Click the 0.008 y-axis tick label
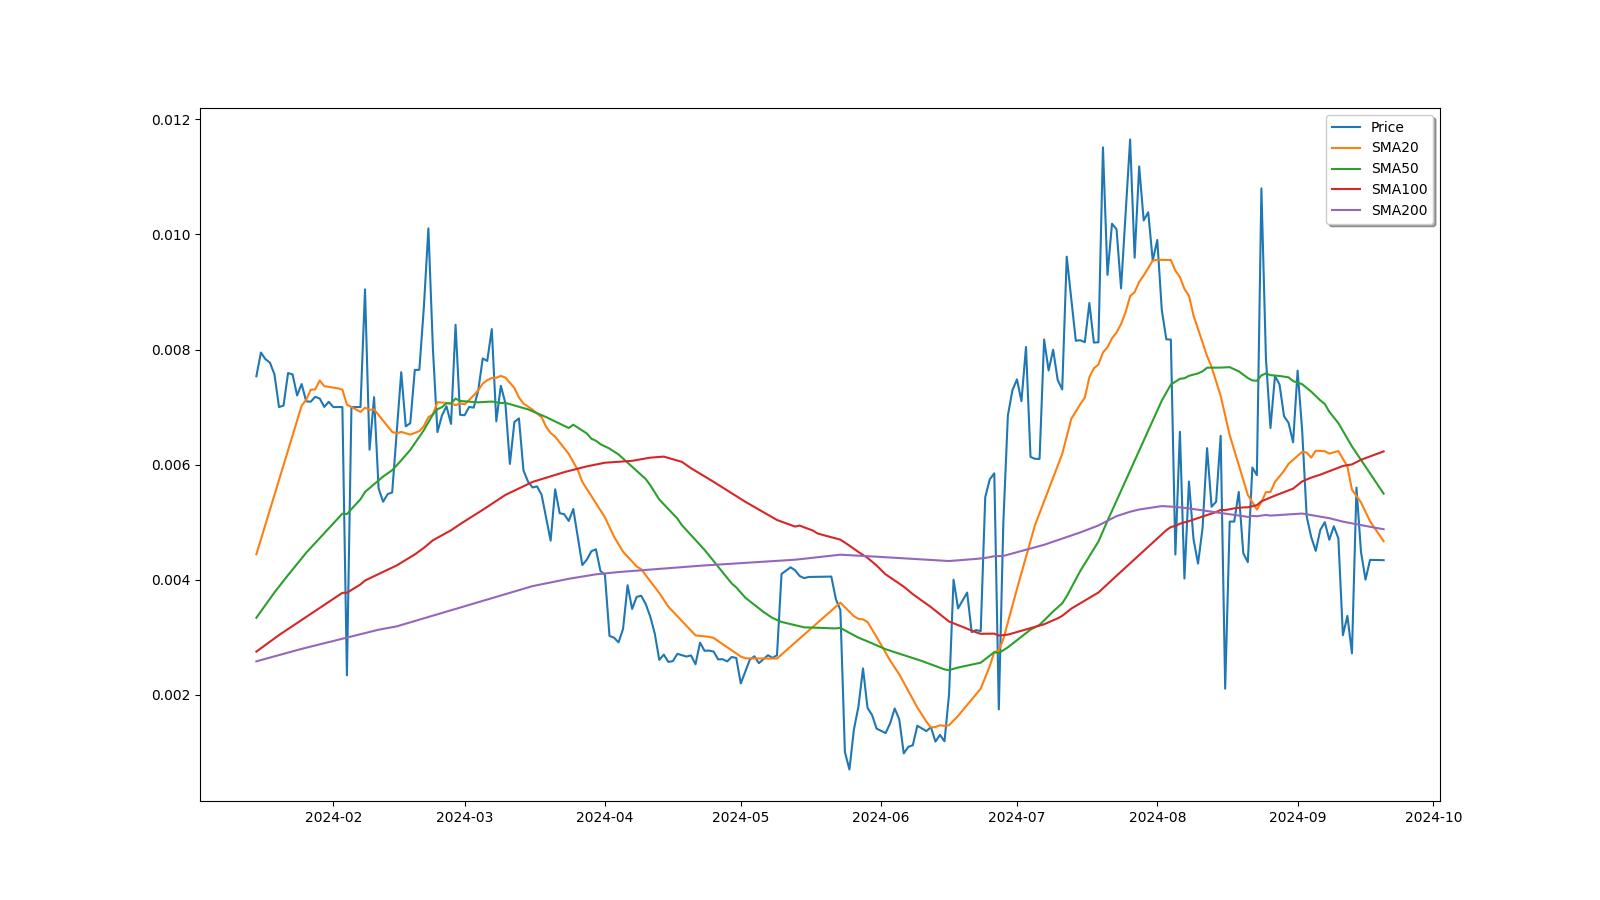This screenshot has height=900, width=1600. [171, 350]
